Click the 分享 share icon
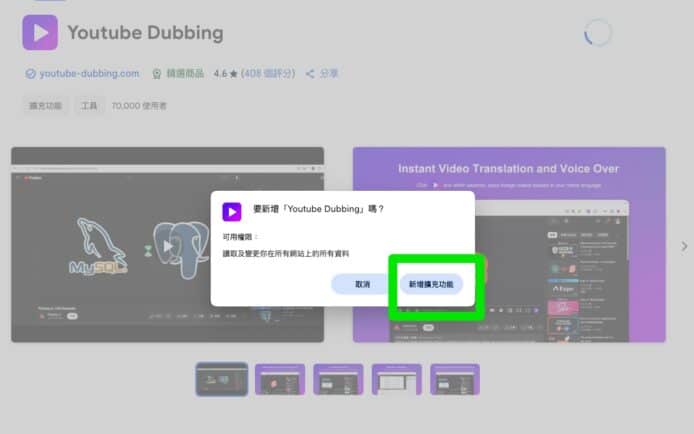 pyautogui.click(x=310, y=74)
